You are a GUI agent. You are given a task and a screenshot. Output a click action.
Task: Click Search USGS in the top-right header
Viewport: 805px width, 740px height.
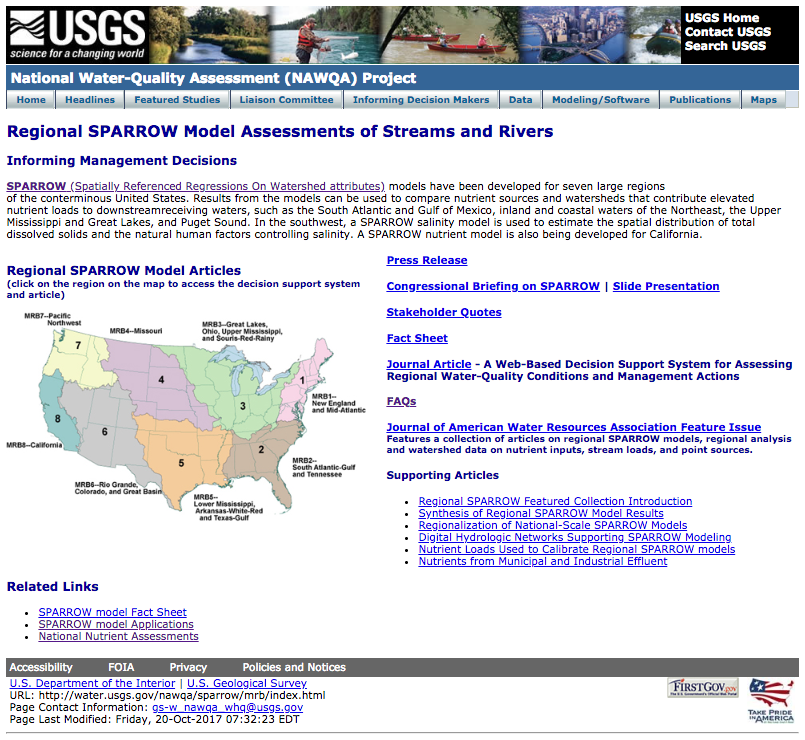click(724, 45)
